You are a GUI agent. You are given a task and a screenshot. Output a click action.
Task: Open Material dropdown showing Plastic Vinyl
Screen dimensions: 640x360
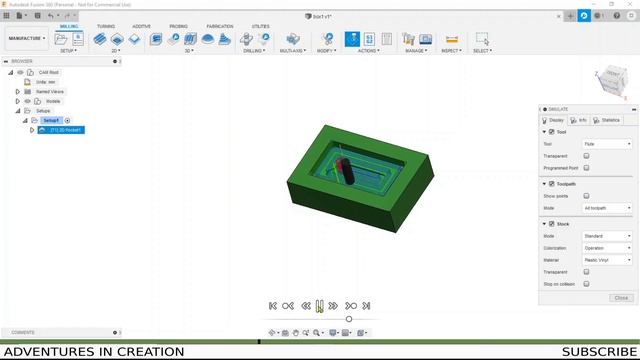click(x=607, y=260)
